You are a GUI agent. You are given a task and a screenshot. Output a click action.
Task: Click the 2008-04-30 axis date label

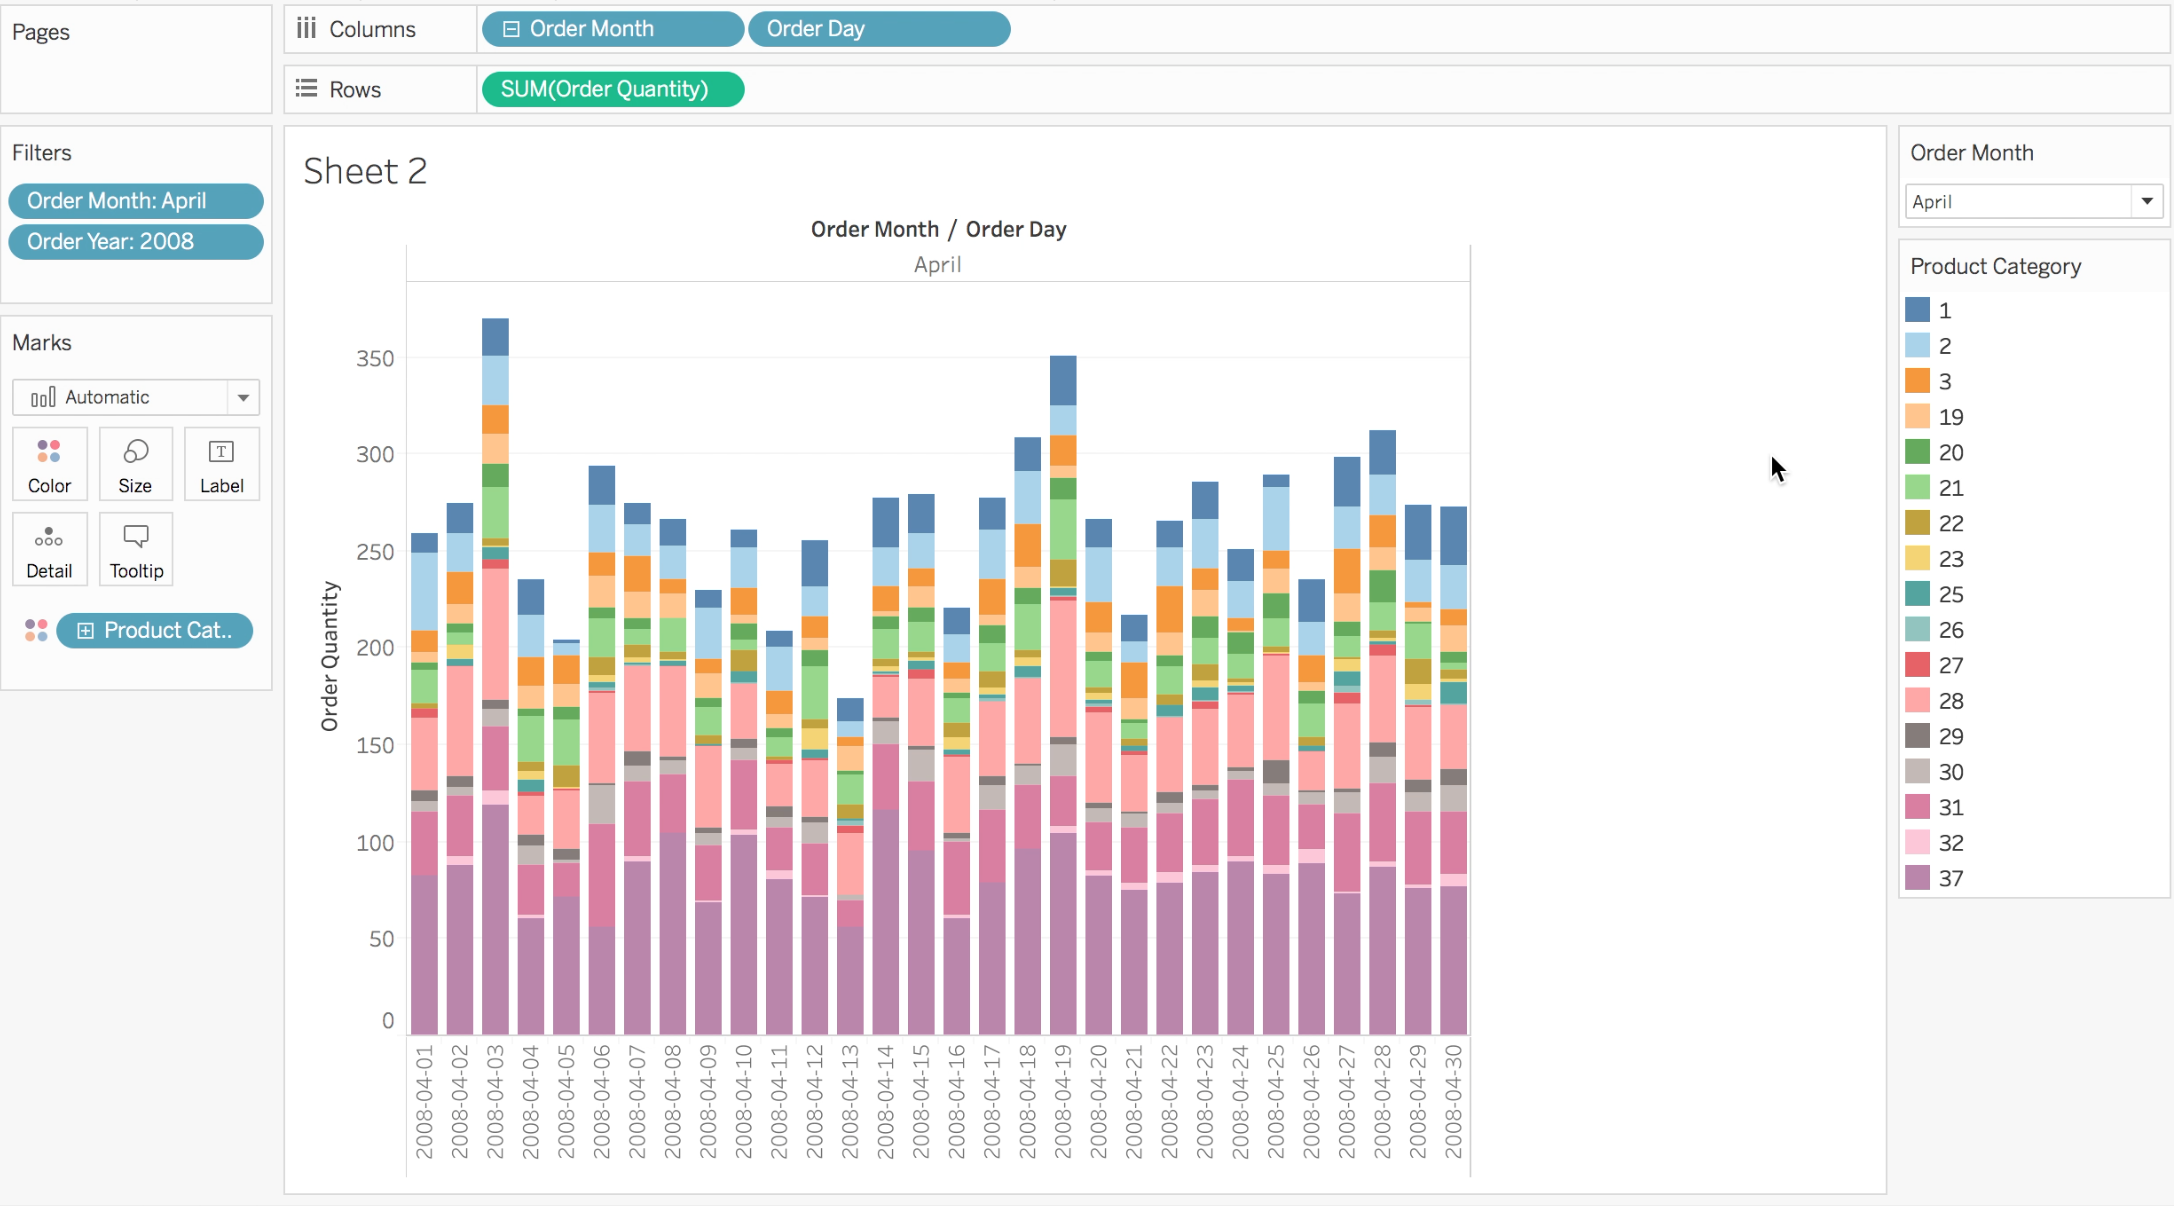(1453, 1102)
